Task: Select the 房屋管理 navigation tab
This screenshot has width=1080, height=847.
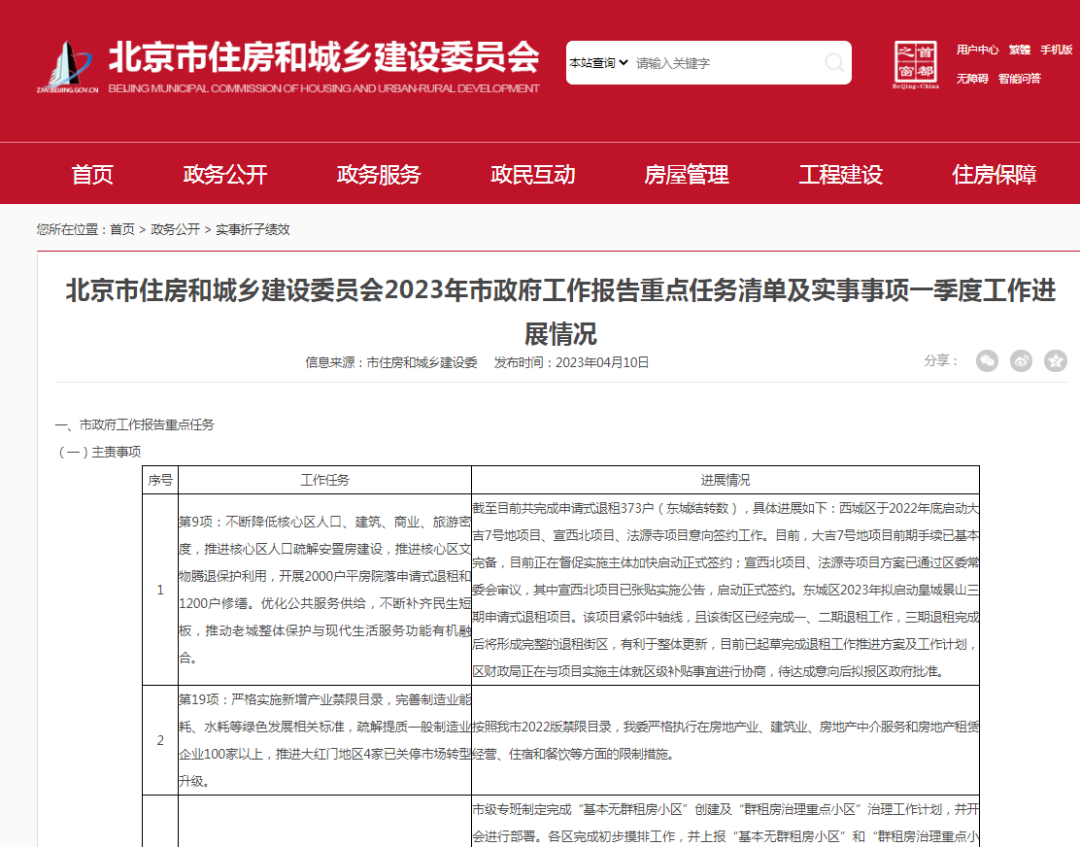Action: (x=687, y=174)
